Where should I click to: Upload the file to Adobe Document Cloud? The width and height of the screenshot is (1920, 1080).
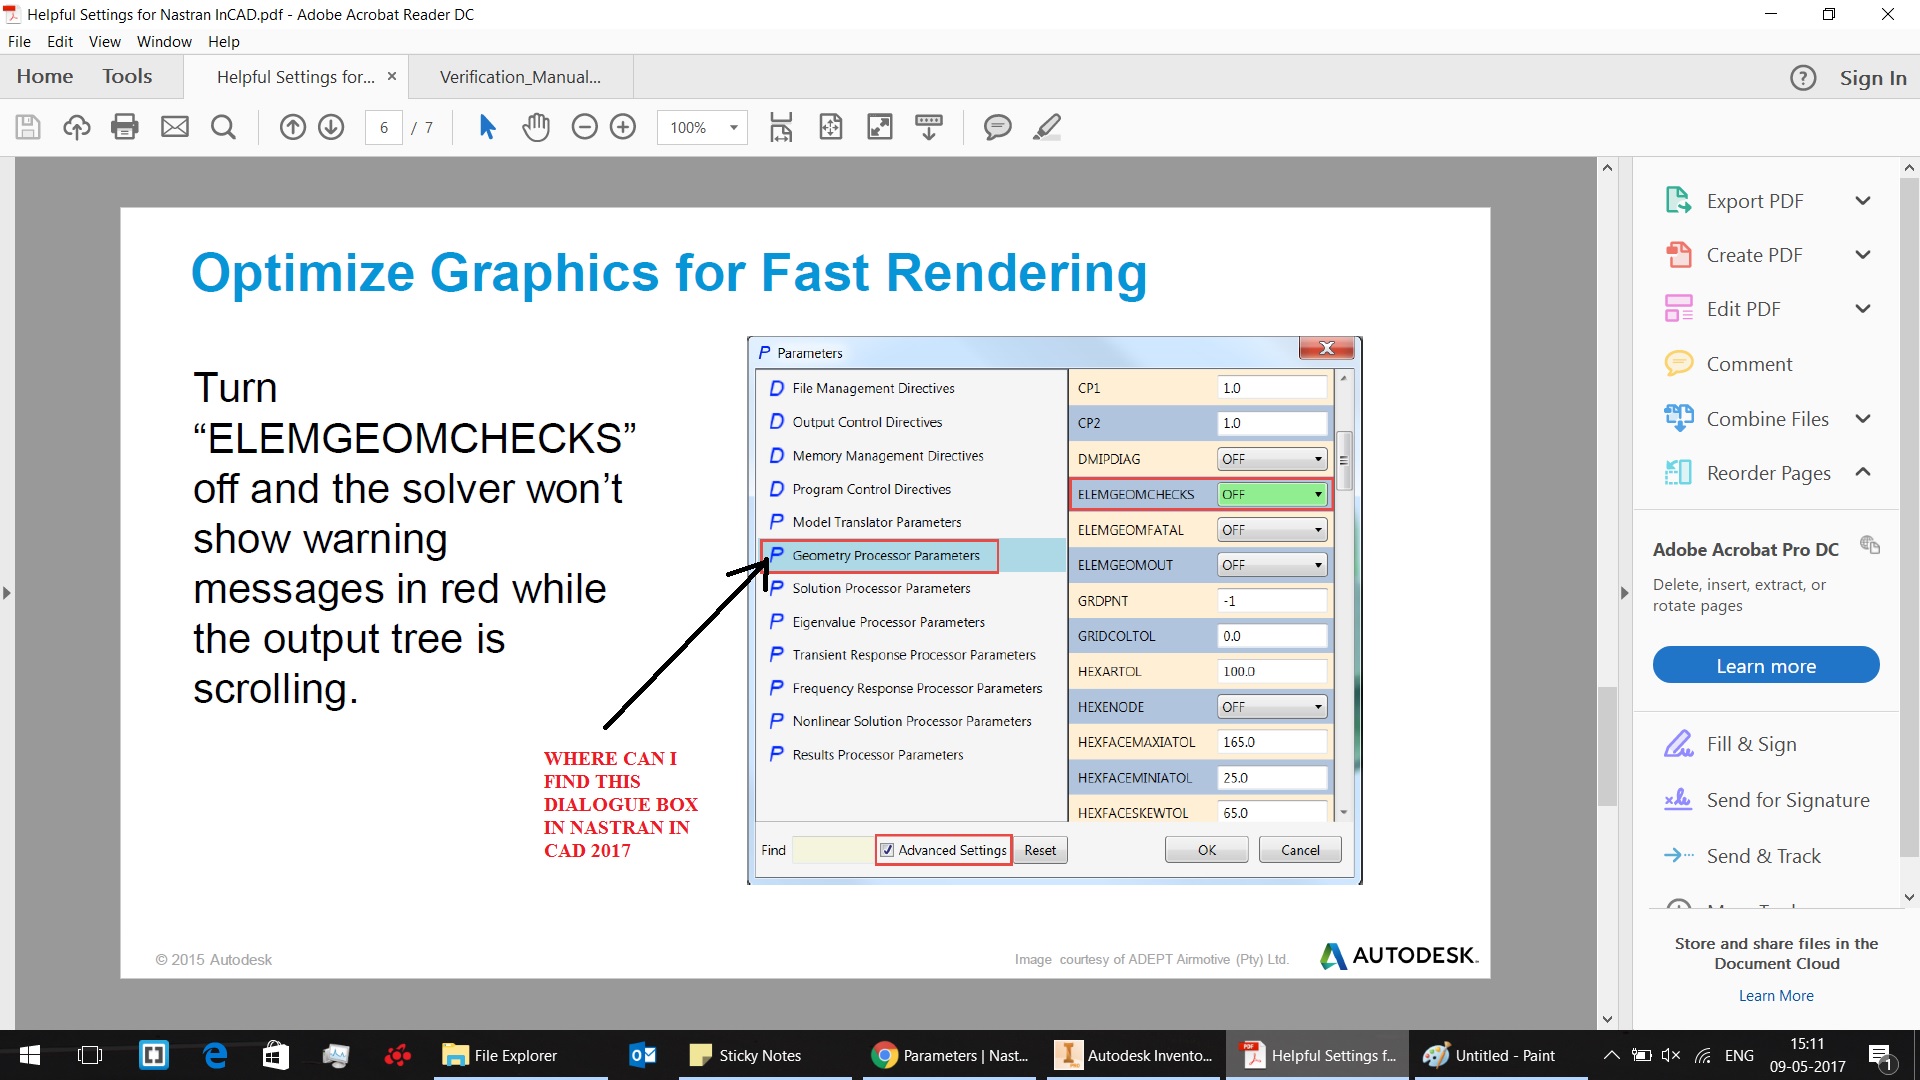(x=76, y=127)
